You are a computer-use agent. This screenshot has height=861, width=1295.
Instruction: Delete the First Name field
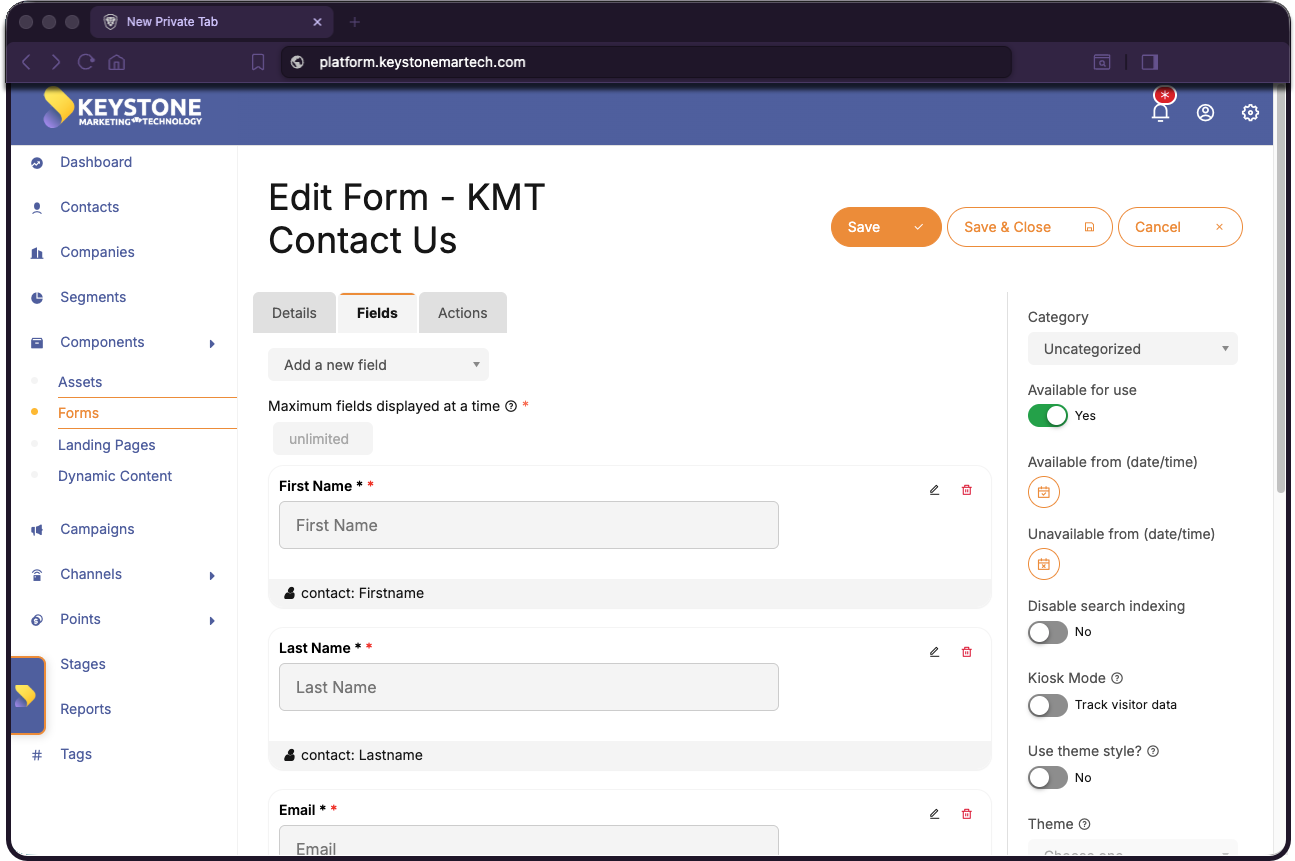(966, 490)
